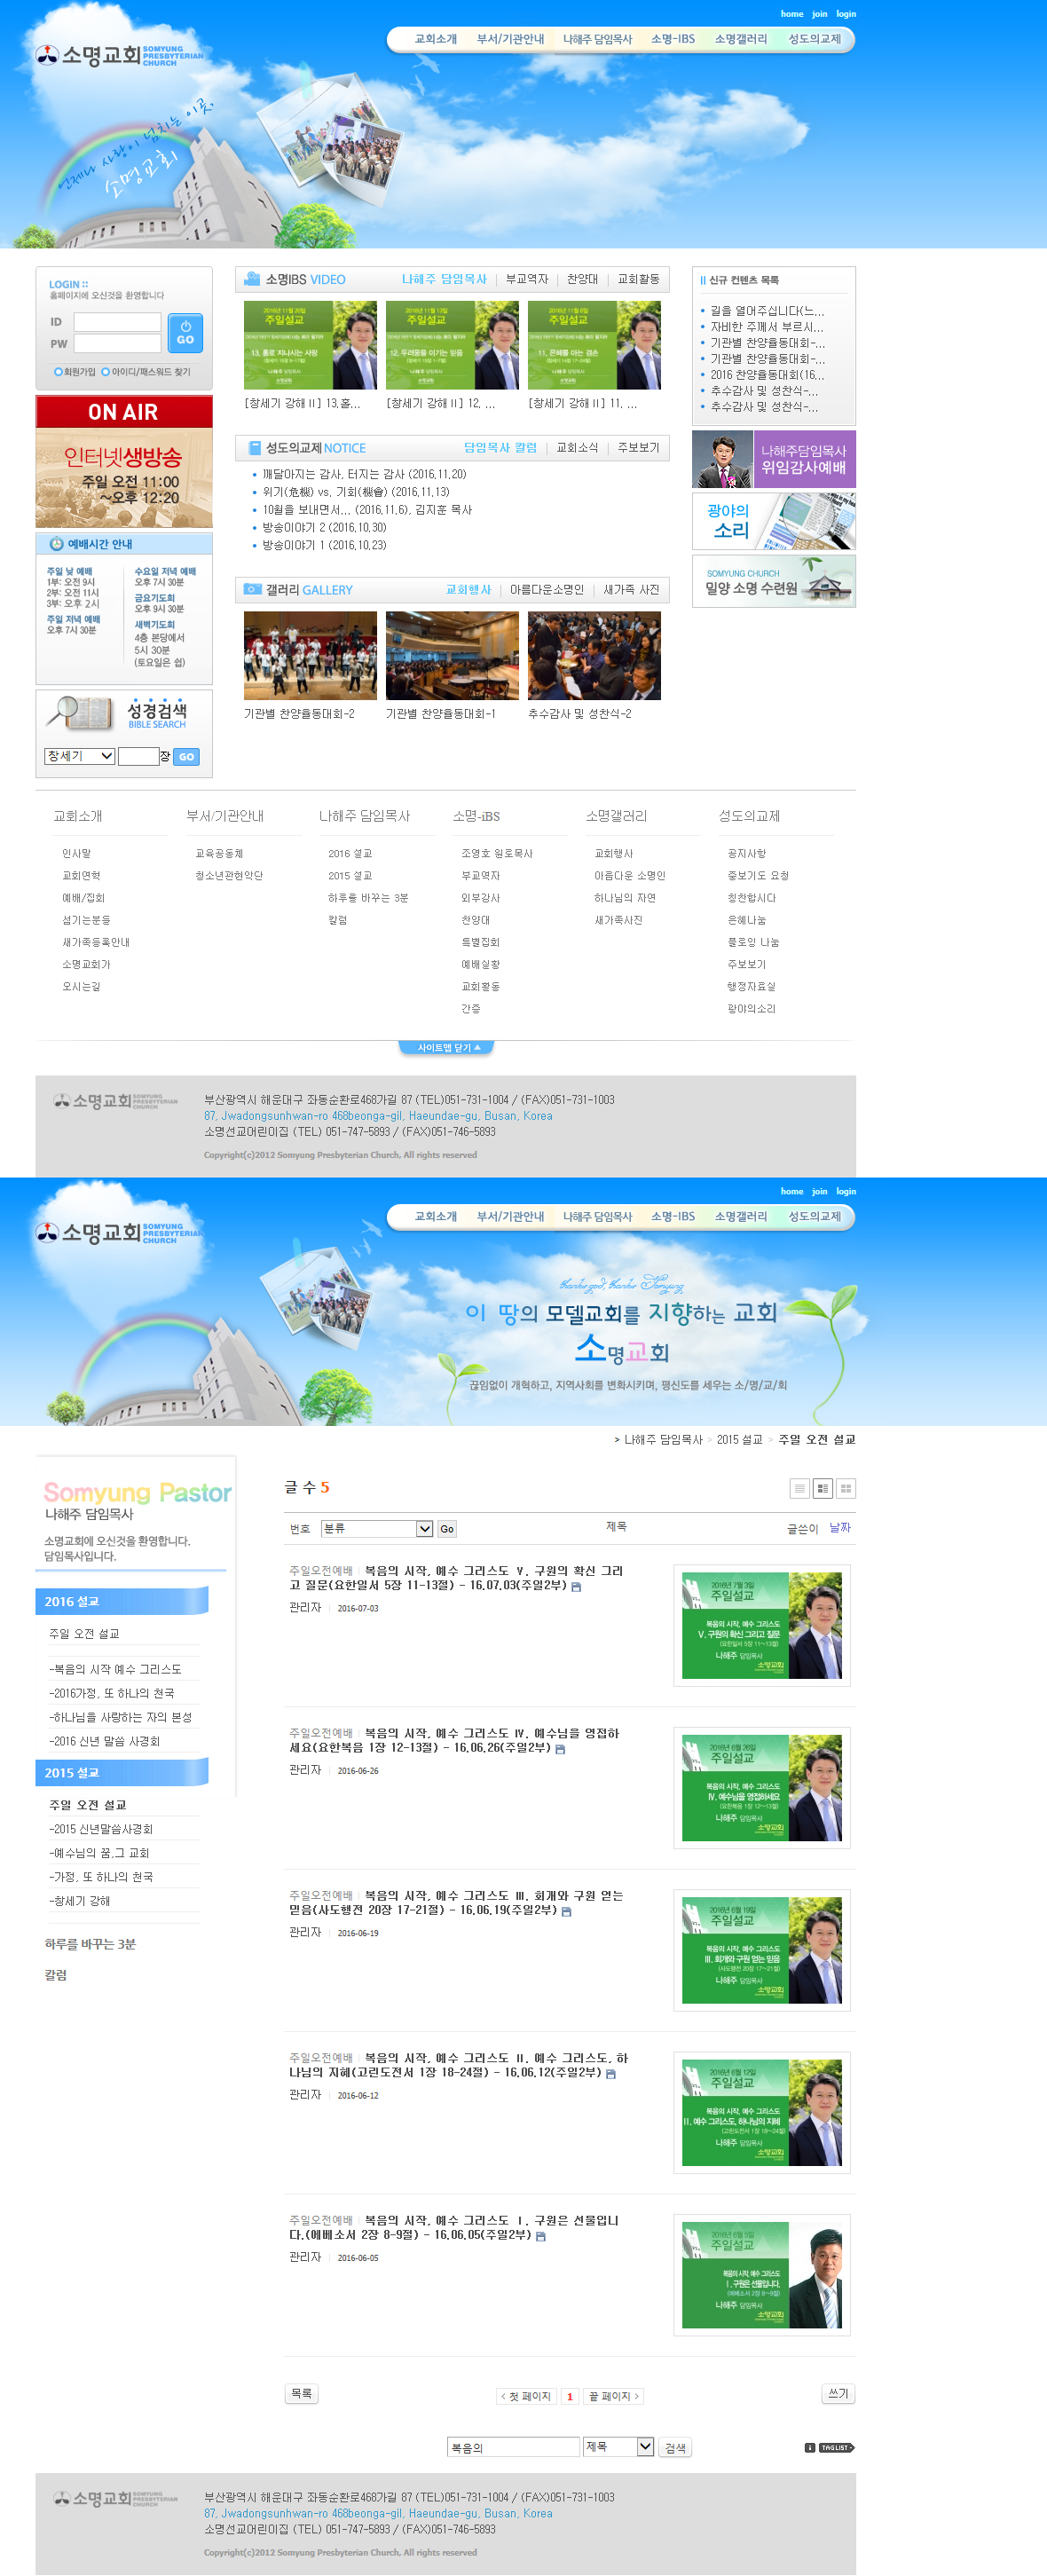
Task: Click the 목록 list button
Action: pos(301,2394)
